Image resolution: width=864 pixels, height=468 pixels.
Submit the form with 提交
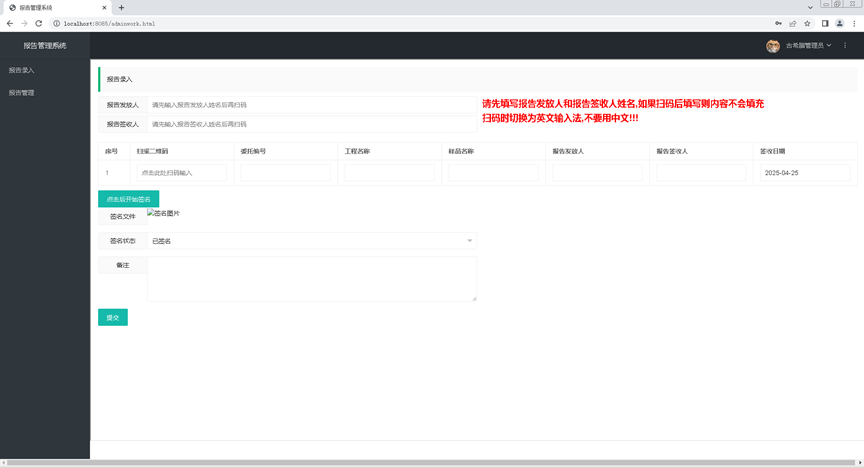(x=113, y=318)
